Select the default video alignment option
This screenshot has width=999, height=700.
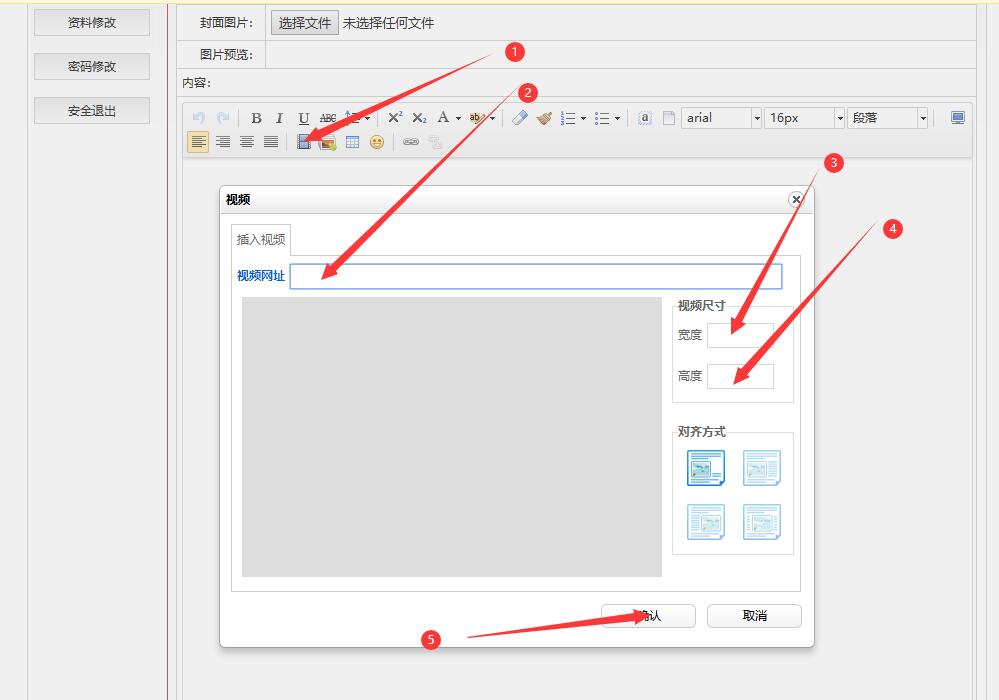(x=705, y=467)
